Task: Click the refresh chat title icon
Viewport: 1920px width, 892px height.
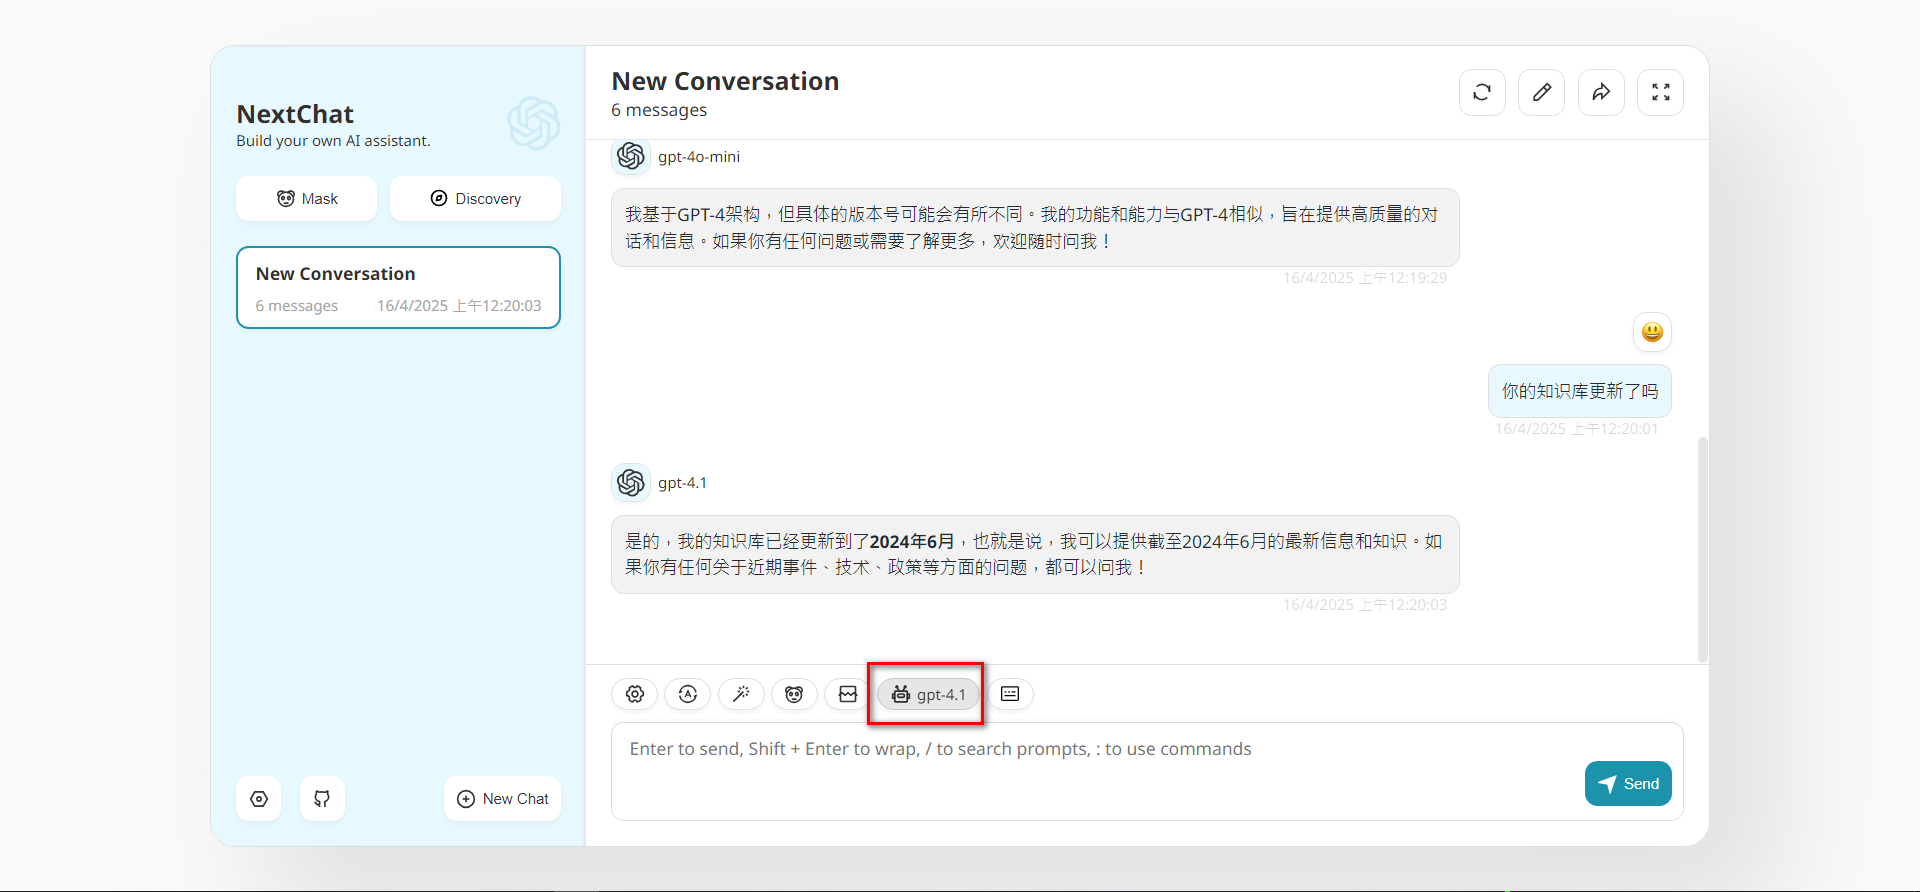Action: pyautogui.click(x=1482, y=92)
